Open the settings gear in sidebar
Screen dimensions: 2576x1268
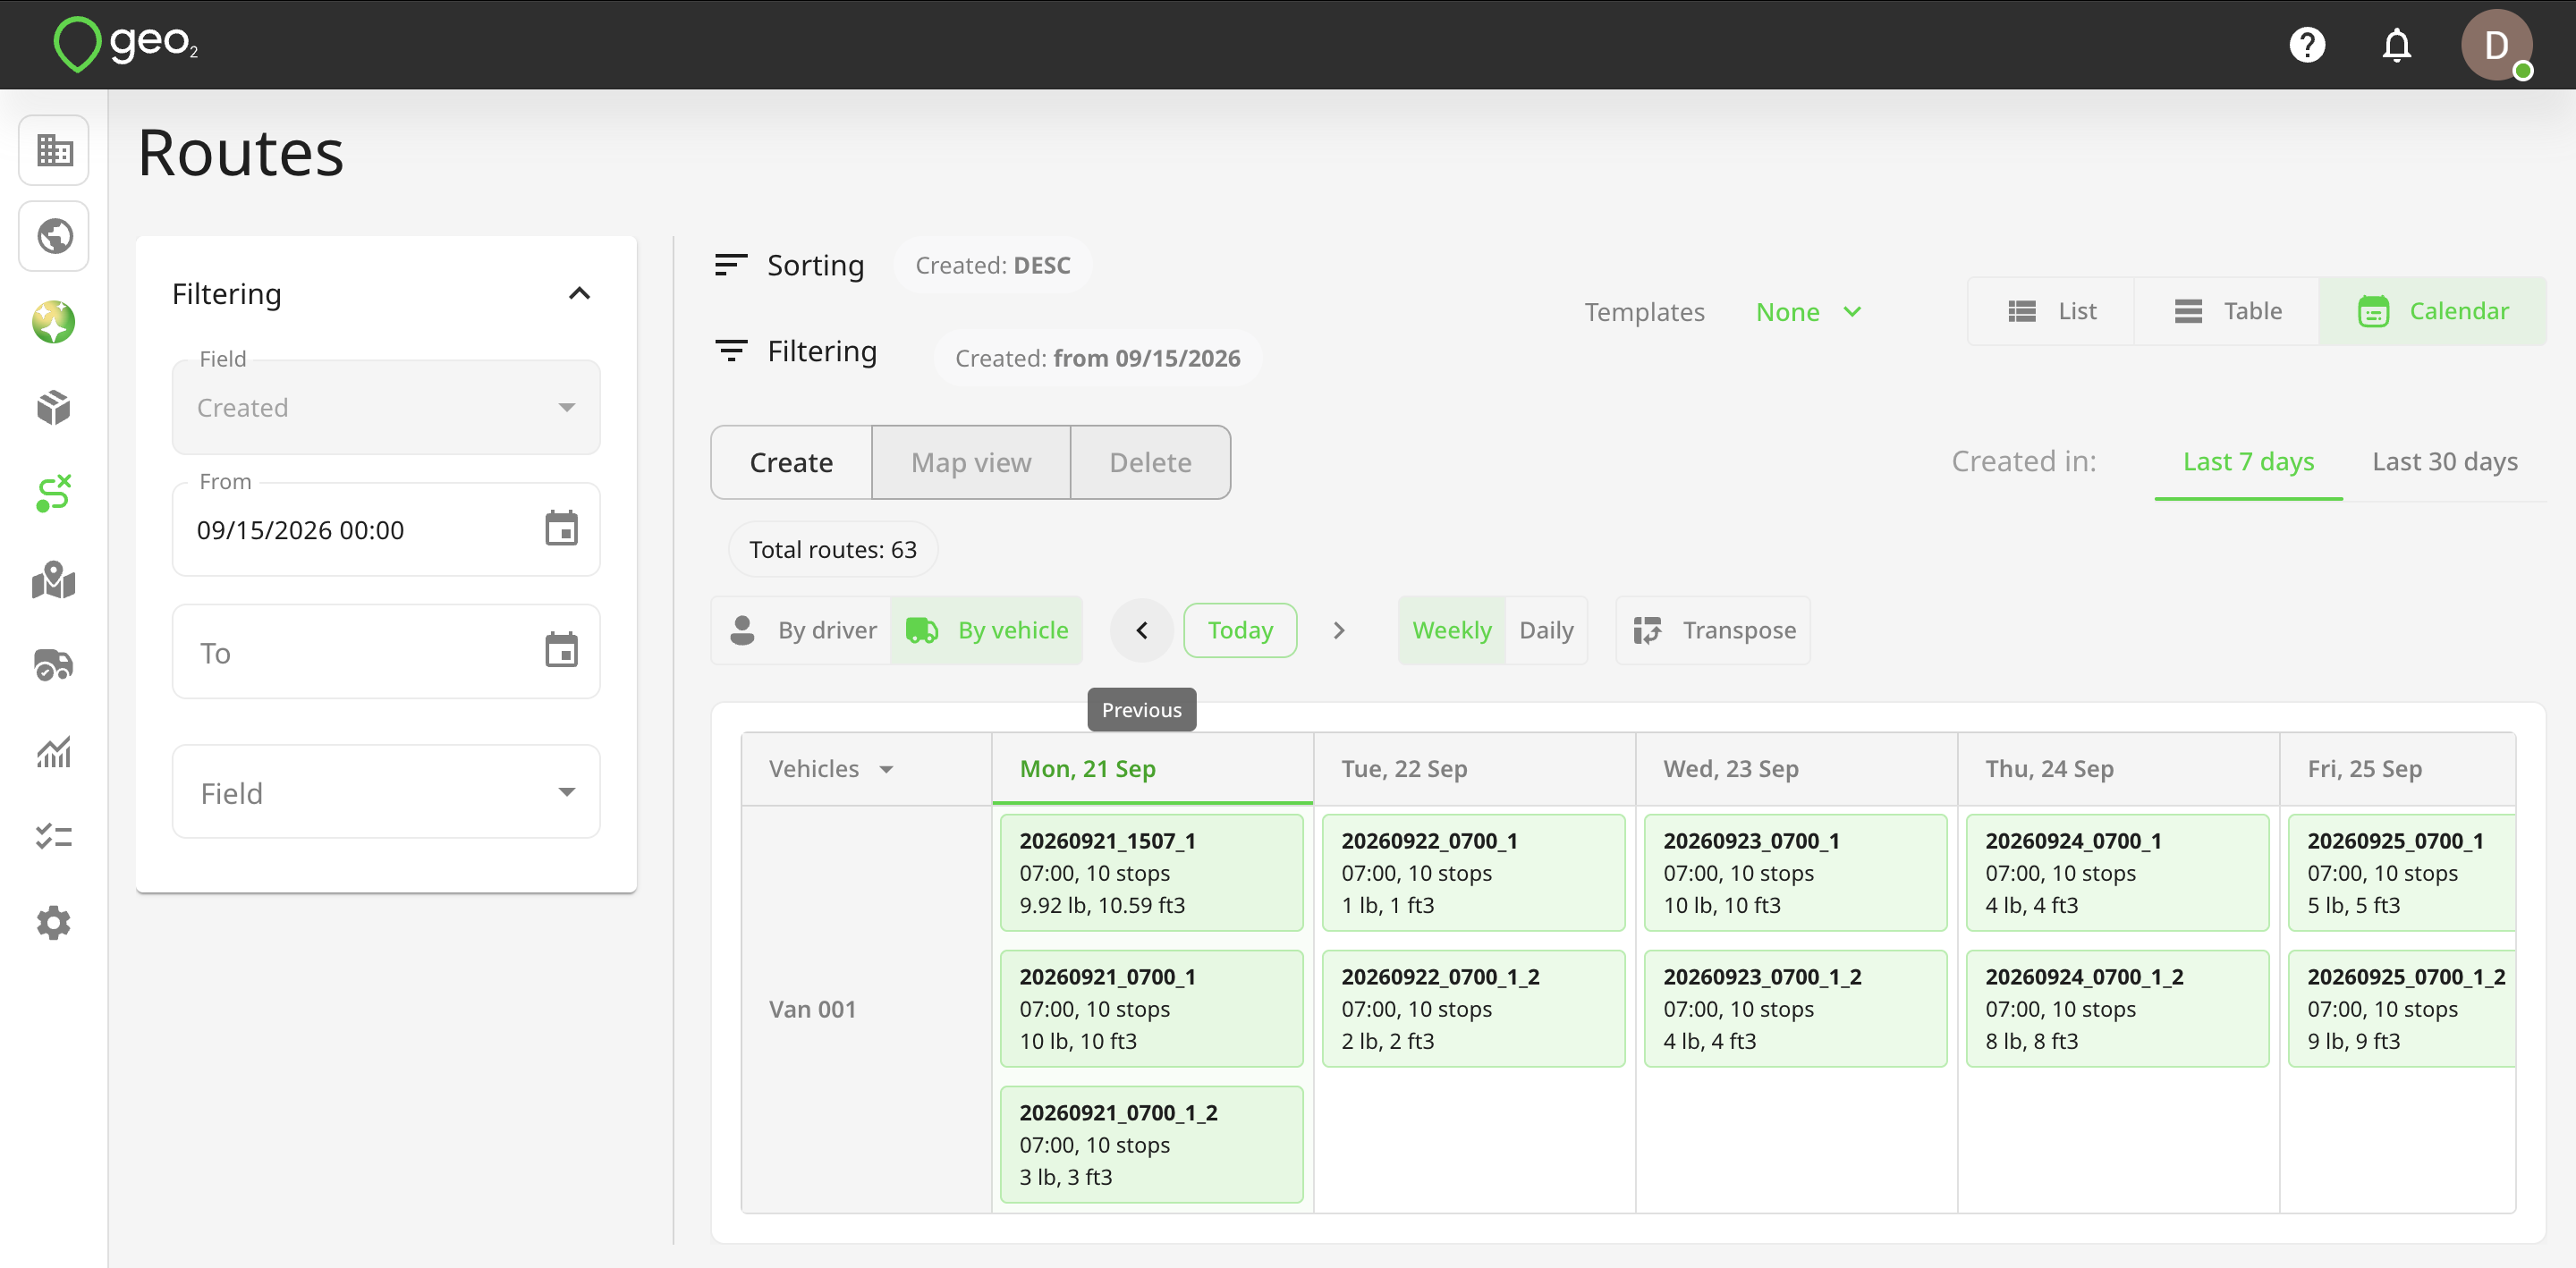click(54, 922)
